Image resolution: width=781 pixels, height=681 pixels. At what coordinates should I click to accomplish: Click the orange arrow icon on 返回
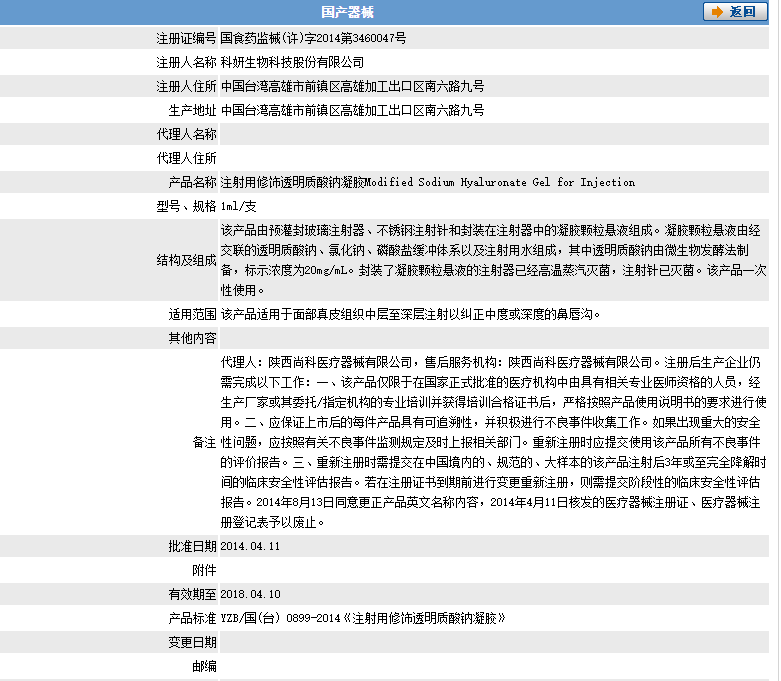point(718,12)
